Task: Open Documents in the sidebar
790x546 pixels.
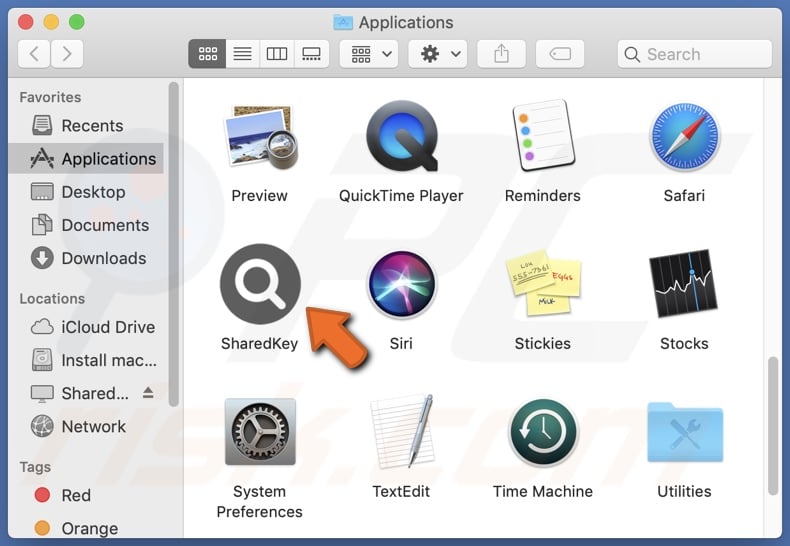Action: click(x=86, y=225)
